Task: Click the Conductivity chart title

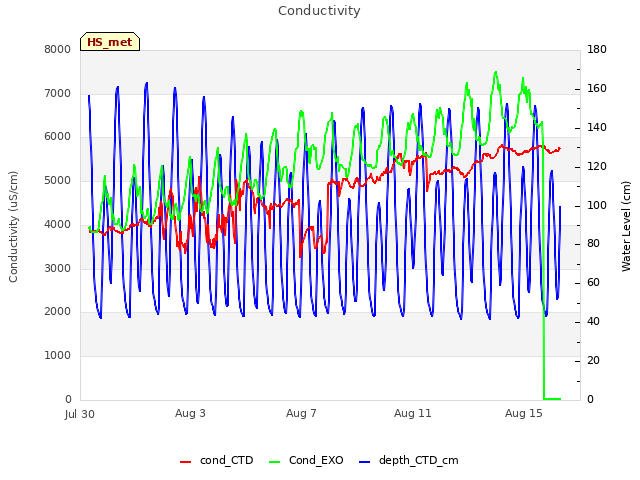Action: tap(319, 10)
